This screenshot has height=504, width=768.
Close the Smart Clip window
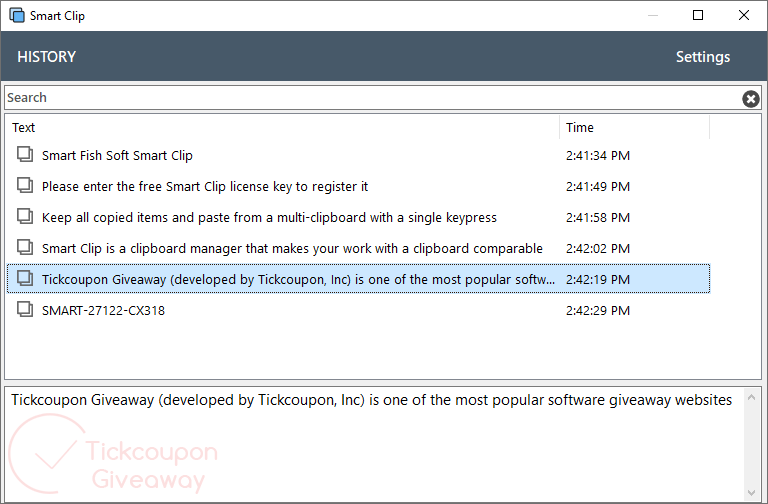(744, 16)
